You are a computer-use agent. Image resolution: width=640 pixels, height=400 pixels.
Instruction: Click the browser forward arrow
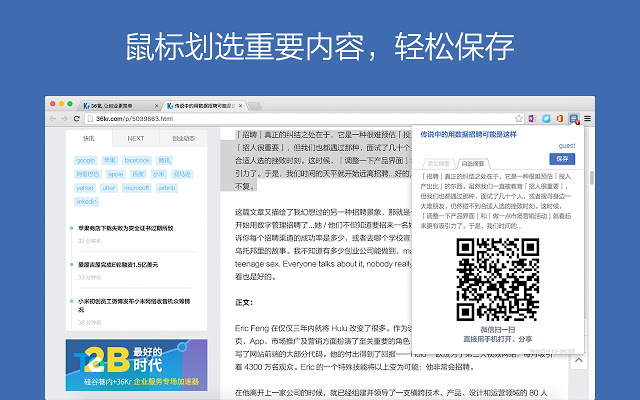coord(64,118)
